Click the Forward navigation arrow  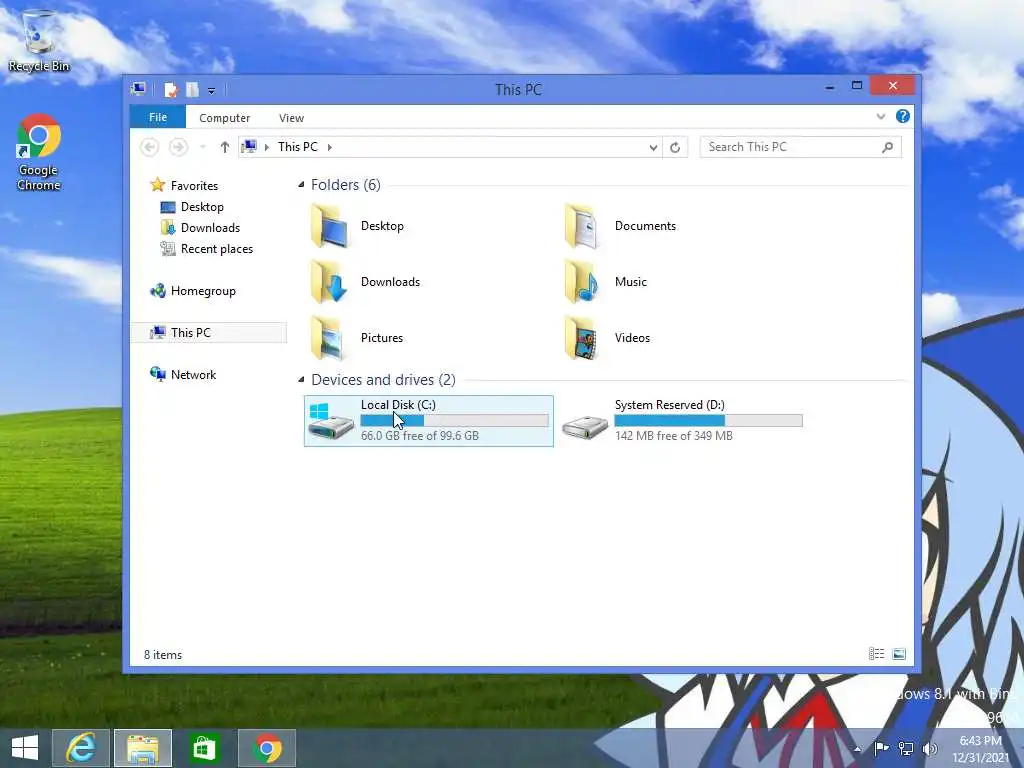(x=178, y=147)
